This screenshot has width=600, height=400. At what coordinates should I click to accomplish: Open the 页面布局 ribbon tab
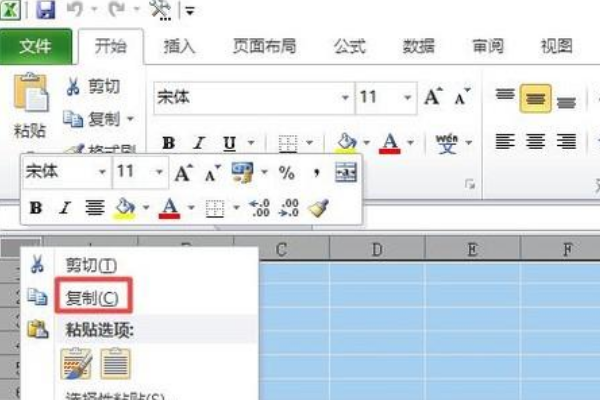(x=264, y=46)
